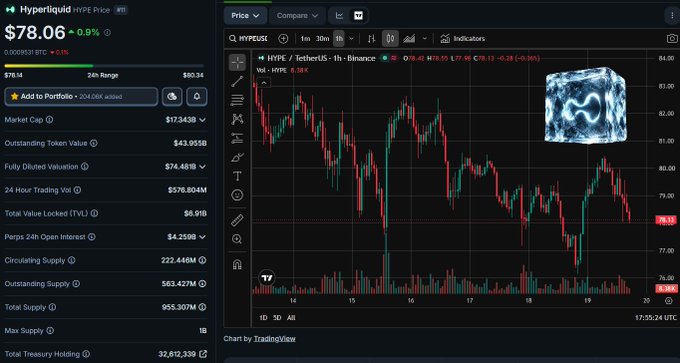The height and width of the screenshot is (363, 680).
Task: Select the XABCD pattern tool
Action: tap(237, 119)
